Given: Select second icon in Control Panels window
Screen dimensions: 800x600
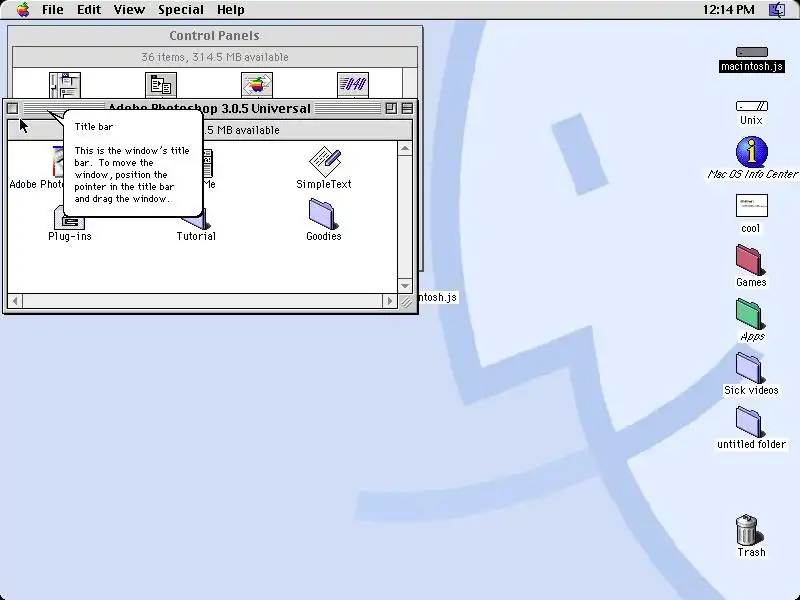Looking at the screenshot, I should (x=161, y=85).
